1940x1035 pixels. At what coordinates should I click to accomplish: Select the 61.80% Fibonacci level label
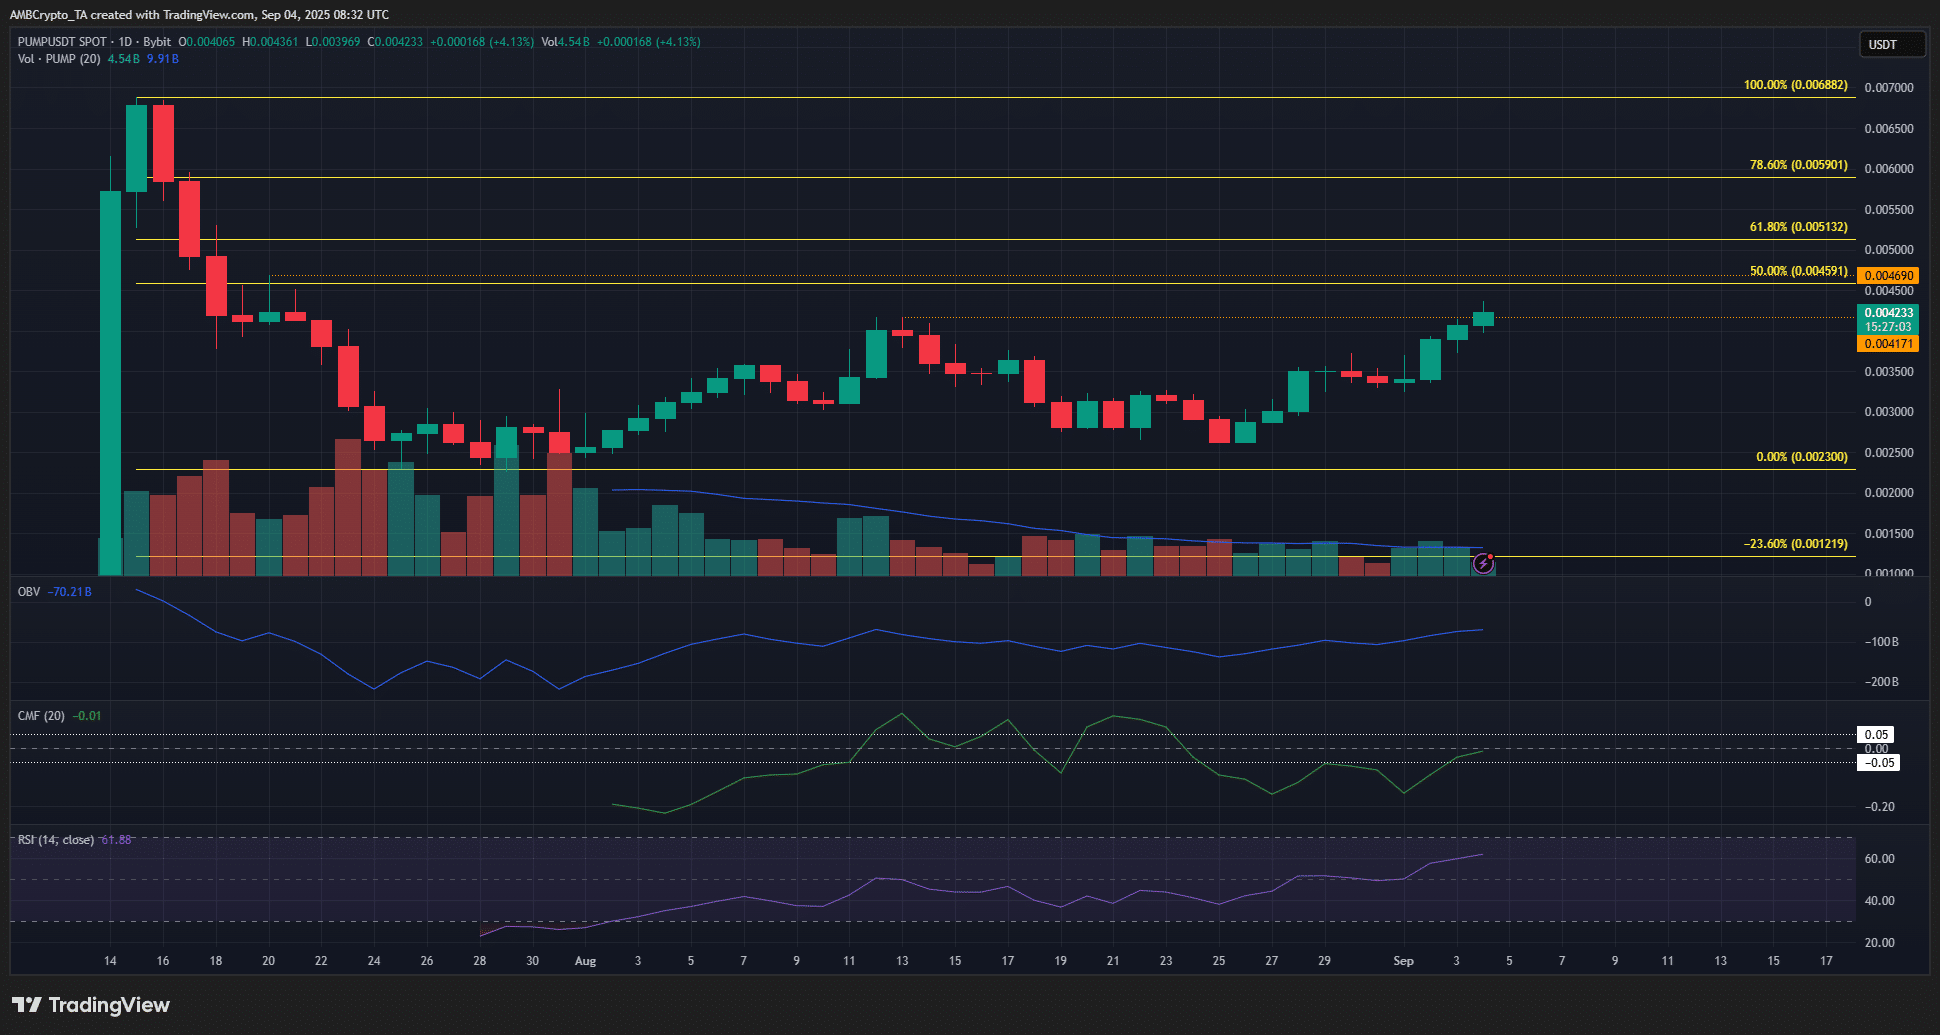click(1798, 227)
